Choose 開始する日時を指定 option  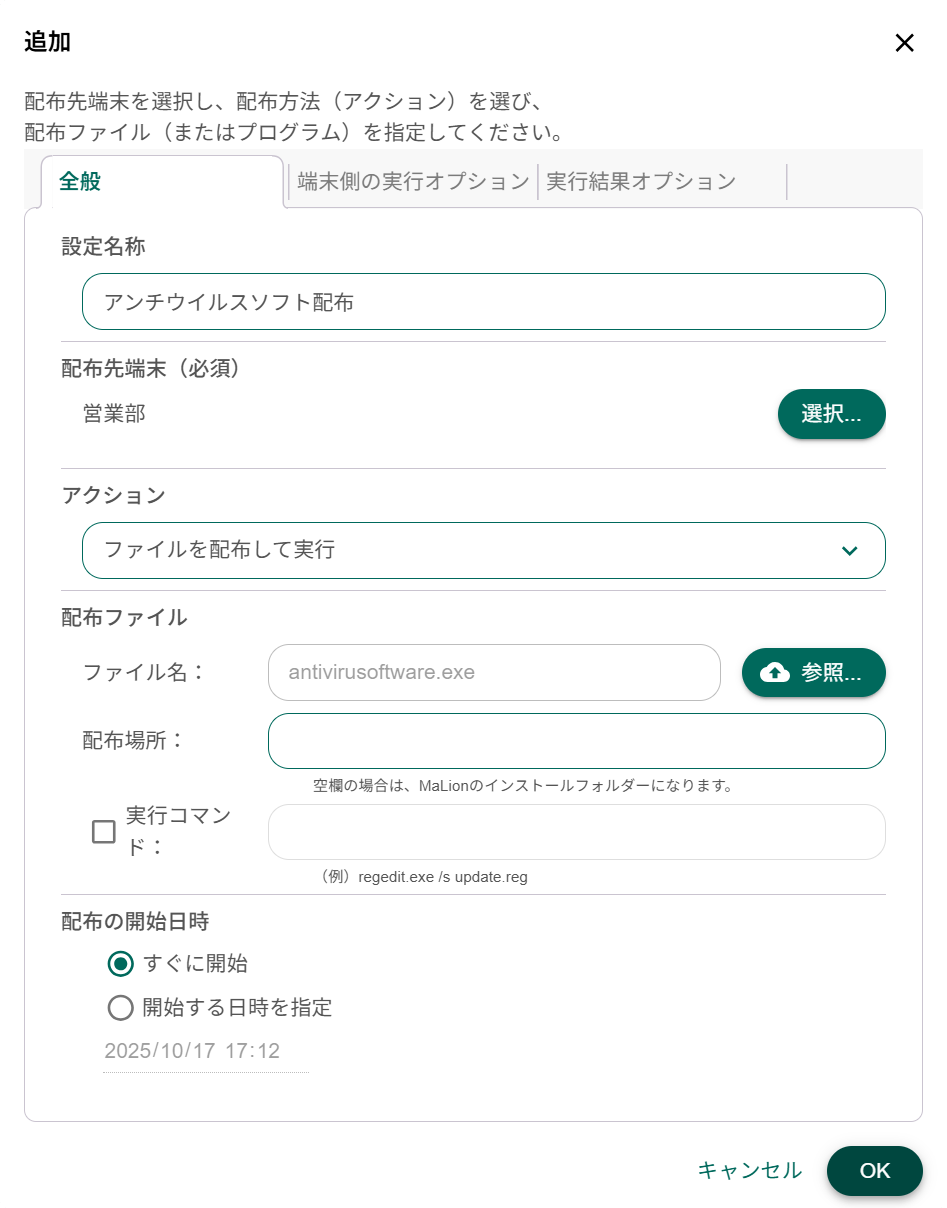120,1008
